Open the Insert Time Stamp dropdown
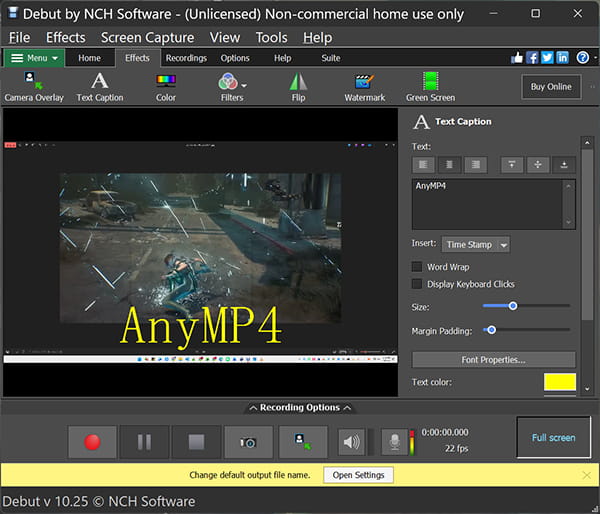 pyautogui.click(x=476, y=244)
